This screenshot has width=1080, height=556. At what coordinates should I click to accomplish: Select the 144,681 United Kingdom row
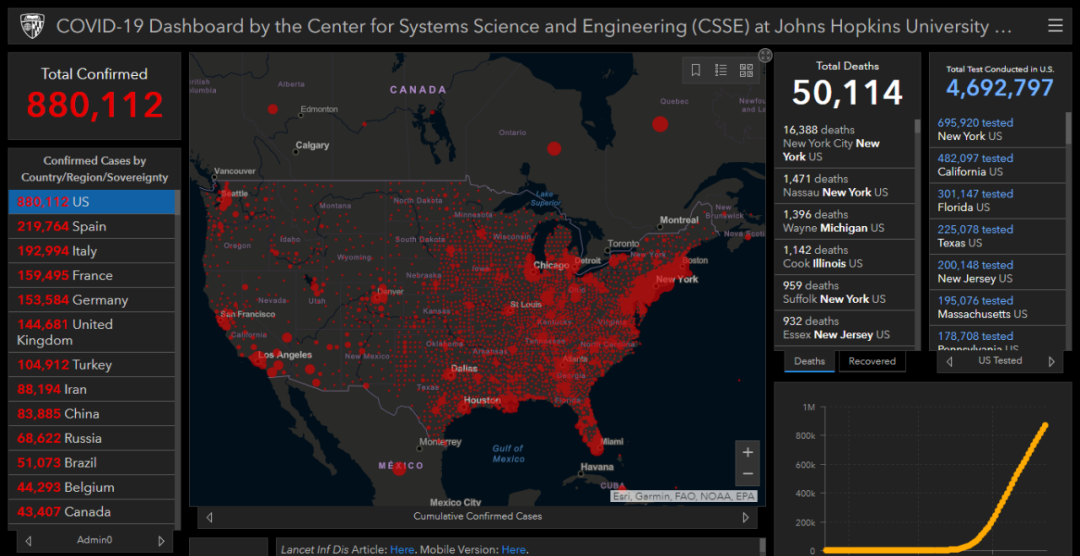(x=92, y=332)
